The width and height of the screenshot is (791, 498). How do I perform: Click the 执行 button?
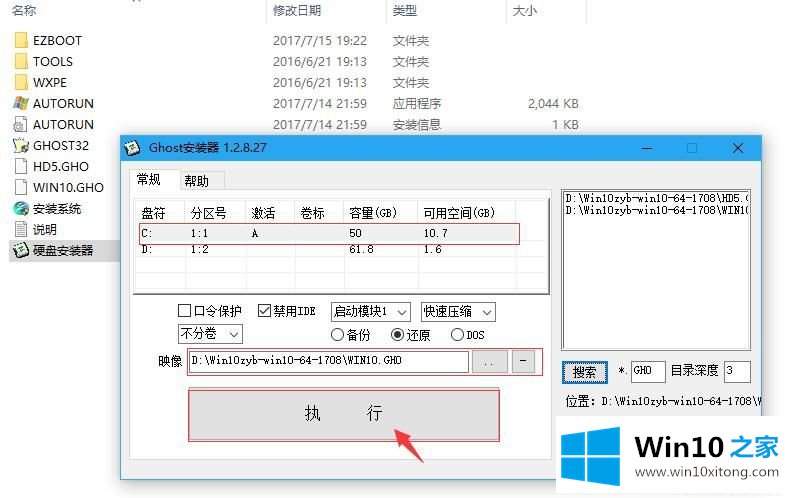344,414
